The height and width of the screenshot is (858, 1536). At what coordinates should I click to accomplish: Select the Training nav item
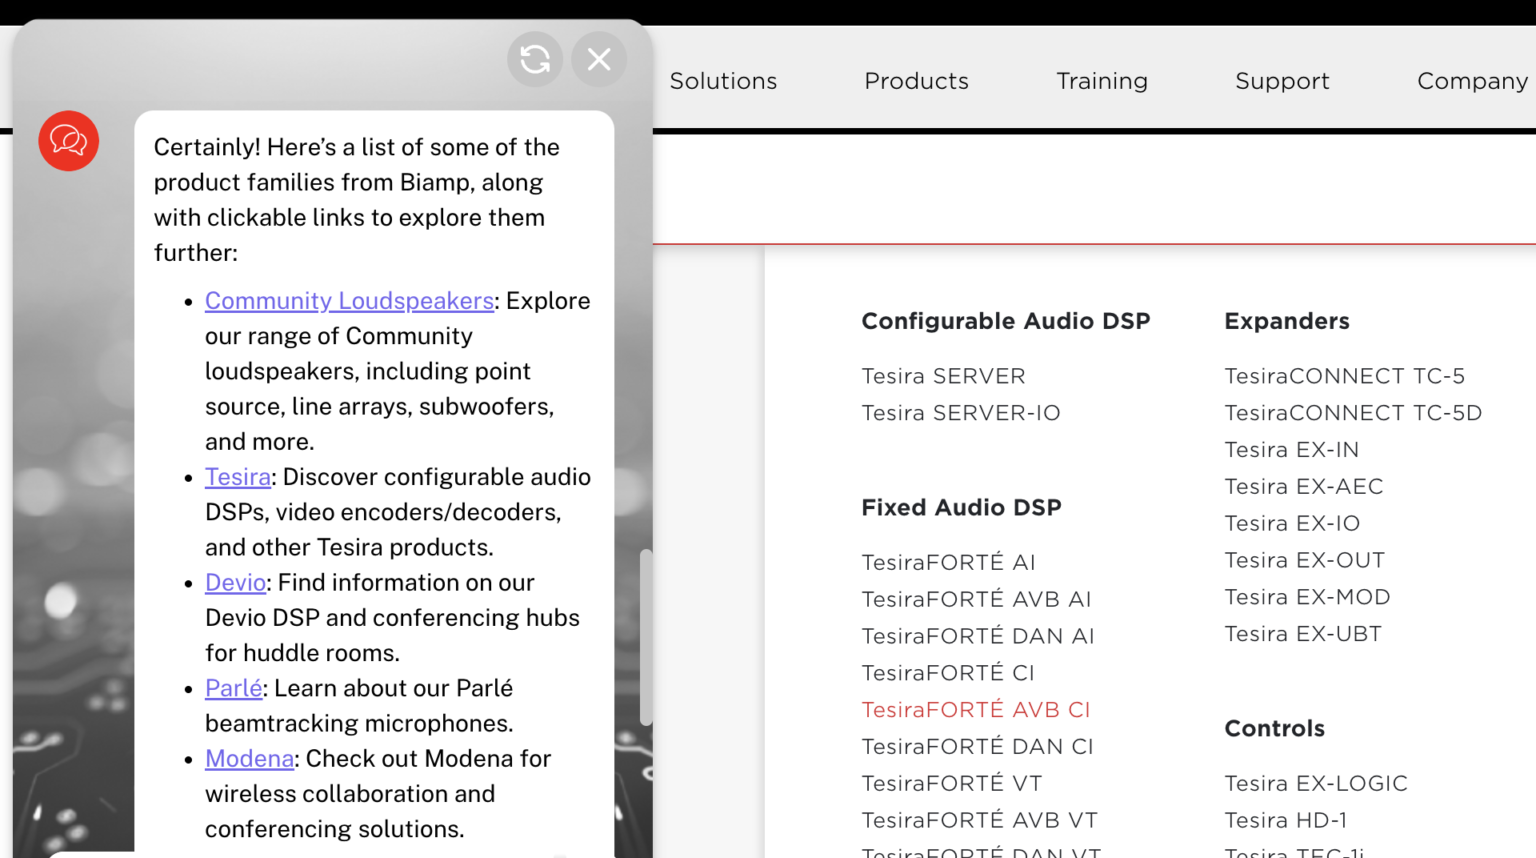coord(1101,81)
